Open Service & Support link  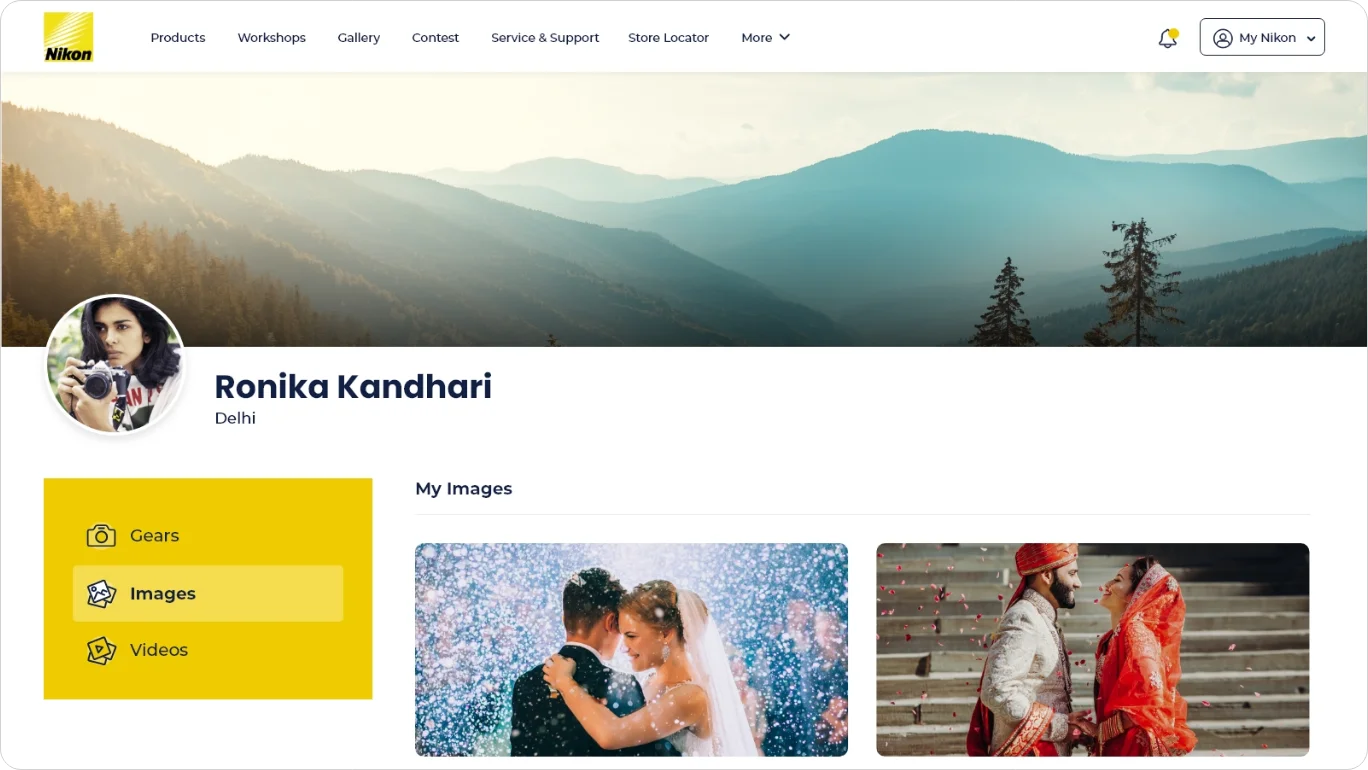(545, 37)
